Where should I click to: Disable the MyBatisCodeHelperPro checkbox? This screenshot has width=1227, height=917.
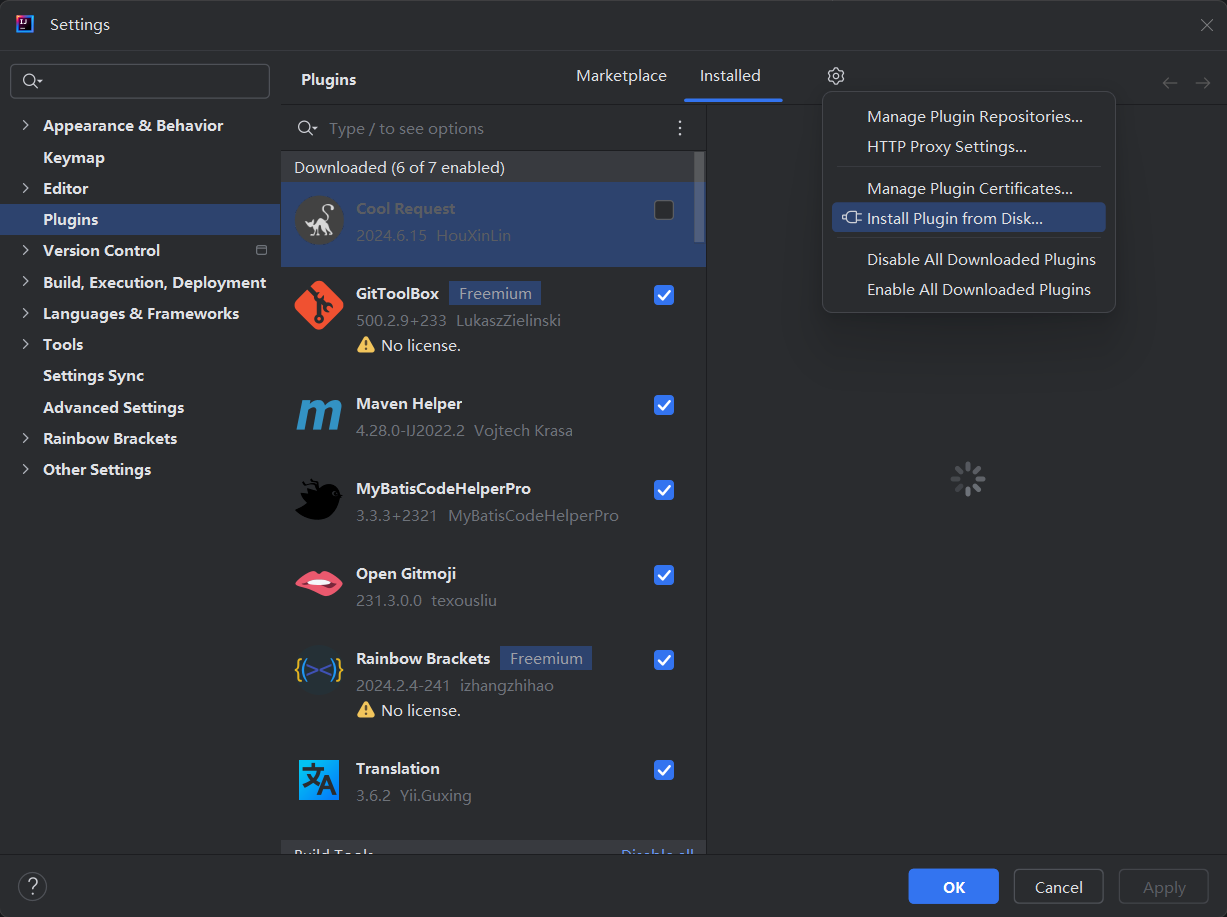click(x=664, y=490)
